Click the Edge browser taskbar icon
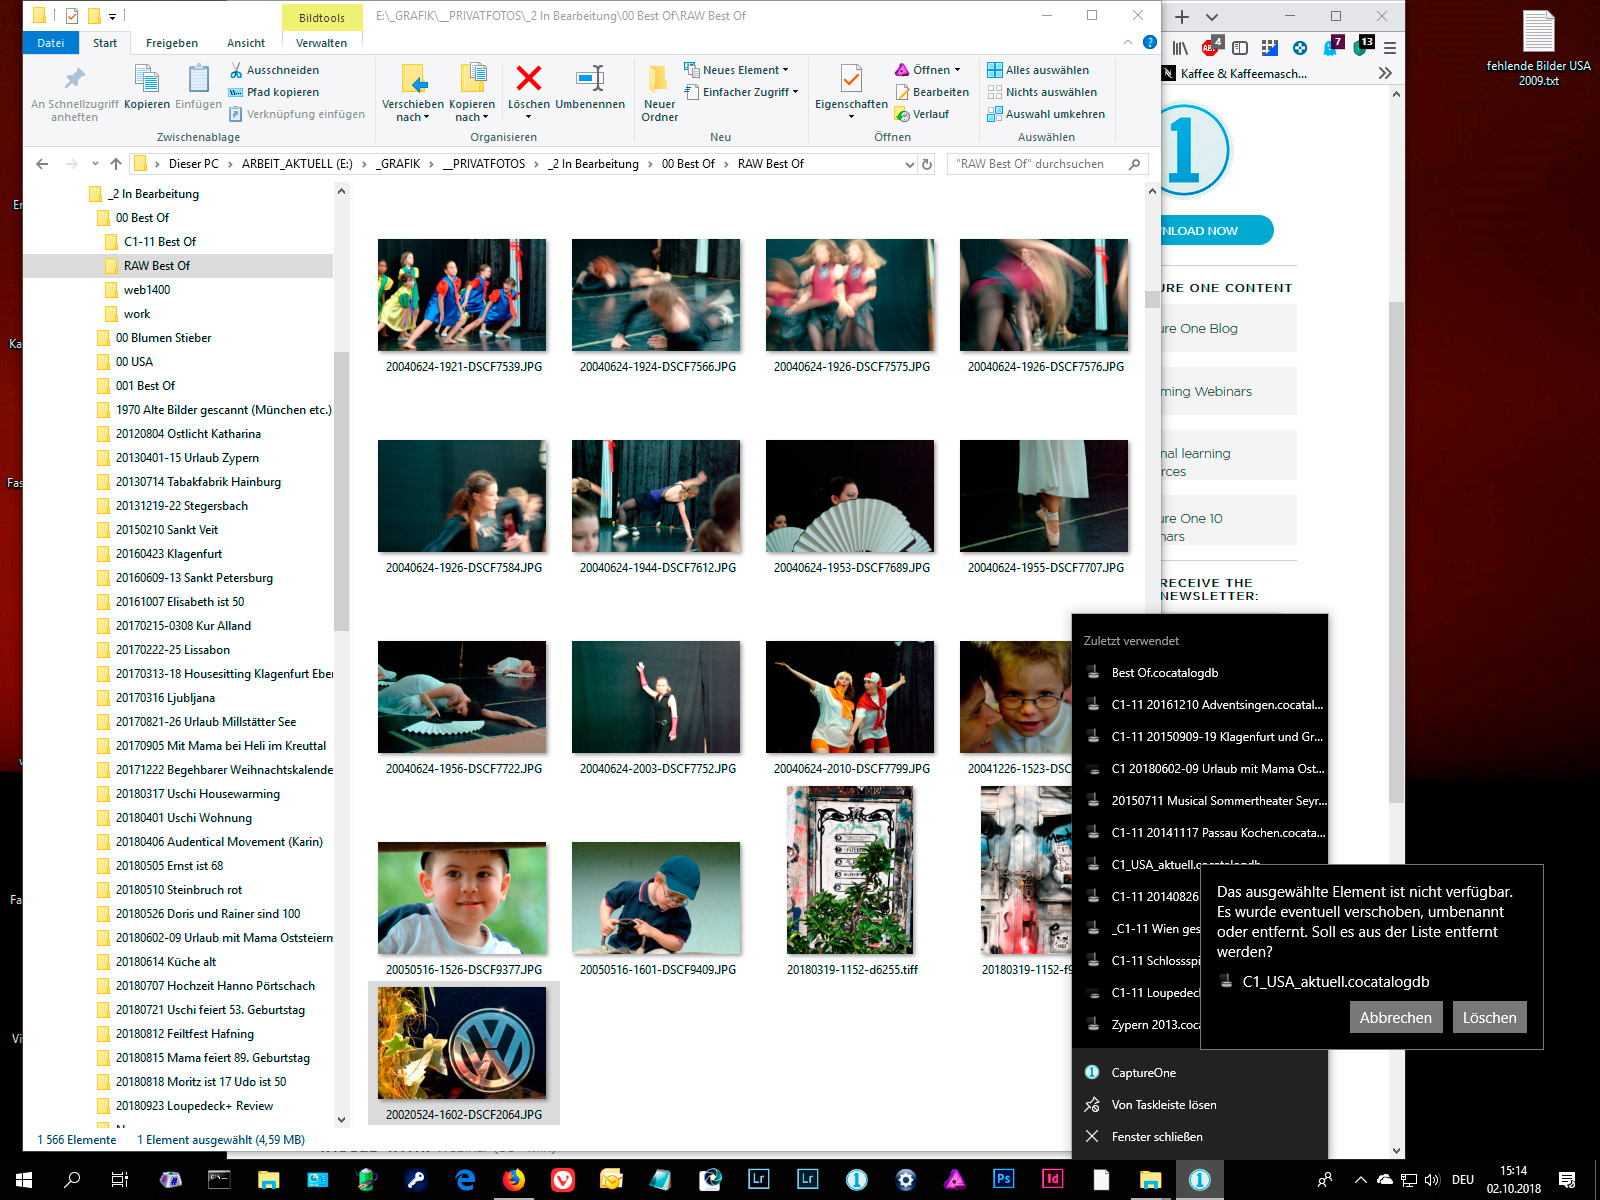This screenshot has height=1200, width=1600. pos(465,1180)
